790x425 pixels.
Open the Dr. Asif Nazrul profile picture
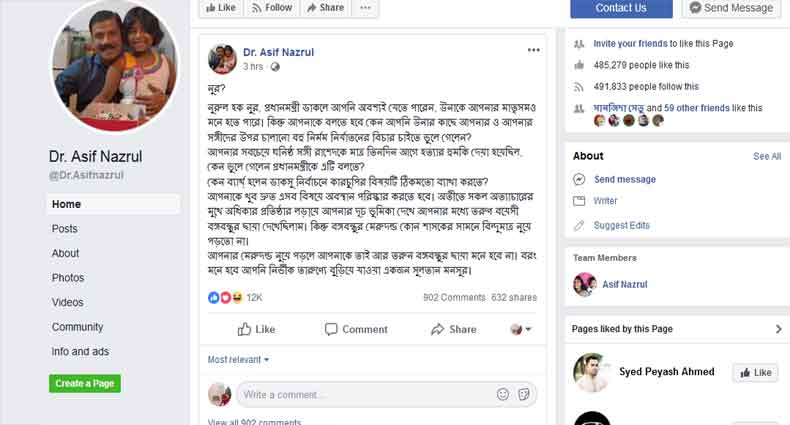pyautogui.click(x=114, y=68)
